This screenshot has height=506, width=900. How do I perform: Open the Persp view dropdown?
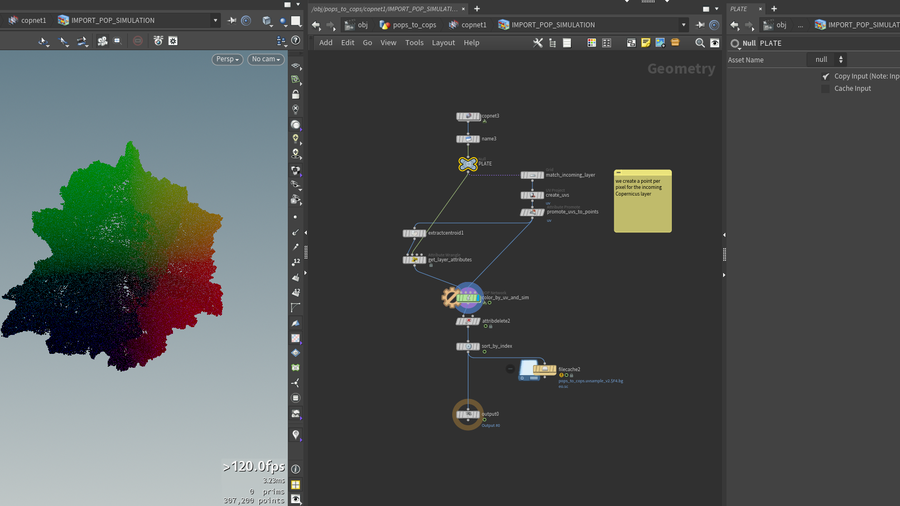click(227, 60)
